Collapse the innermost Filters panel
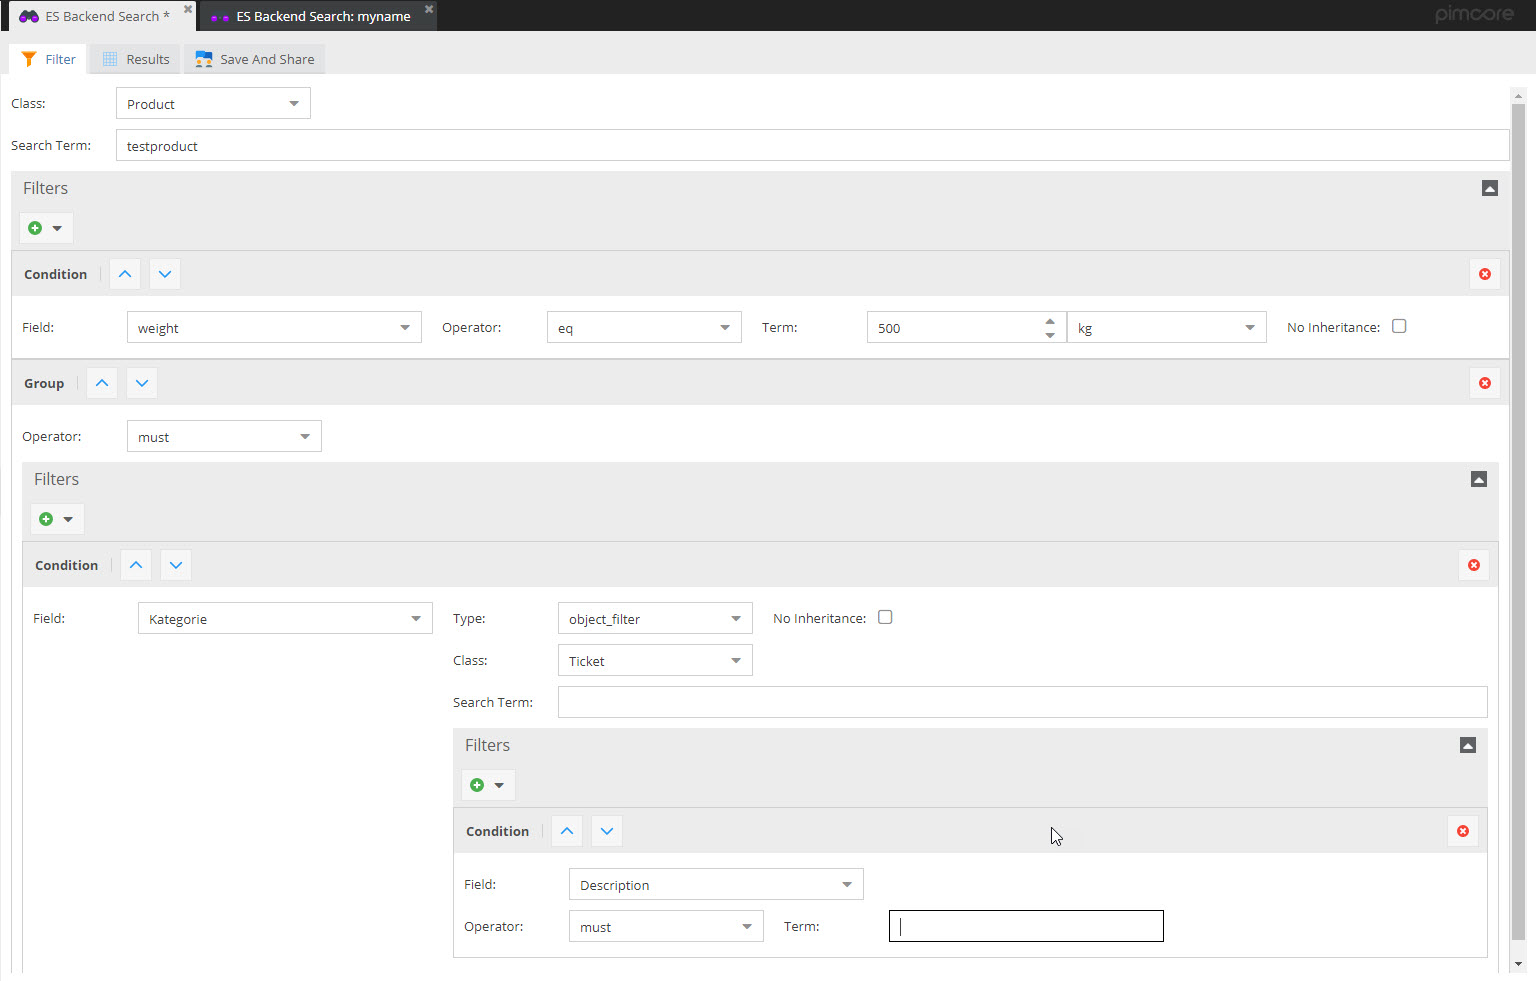This screenshot has height=981, width=1536. tap(1467, 745)
